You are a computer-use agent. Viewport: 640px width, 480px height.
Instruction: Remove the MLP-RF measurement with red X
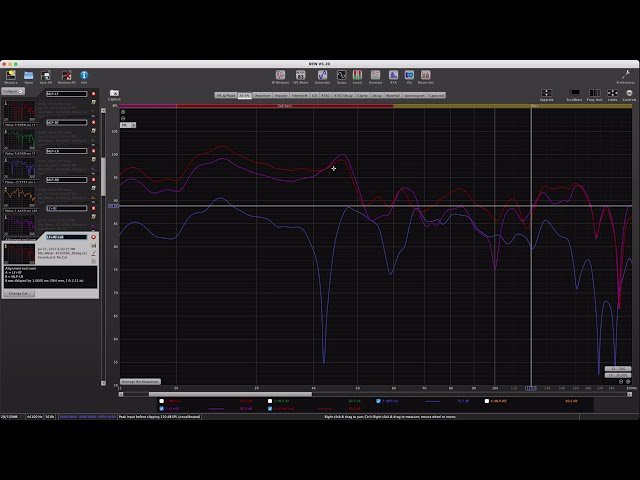93,122
